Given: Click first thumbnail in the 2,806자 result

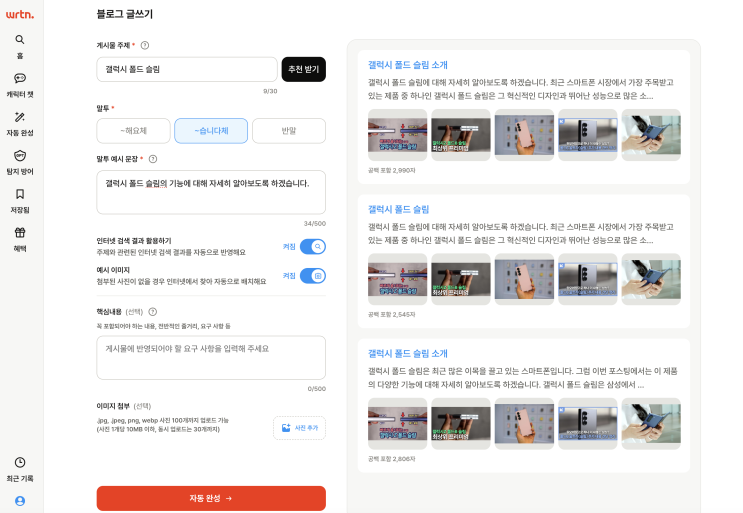Looking at the screenshot, I should [x=397, y=423].
